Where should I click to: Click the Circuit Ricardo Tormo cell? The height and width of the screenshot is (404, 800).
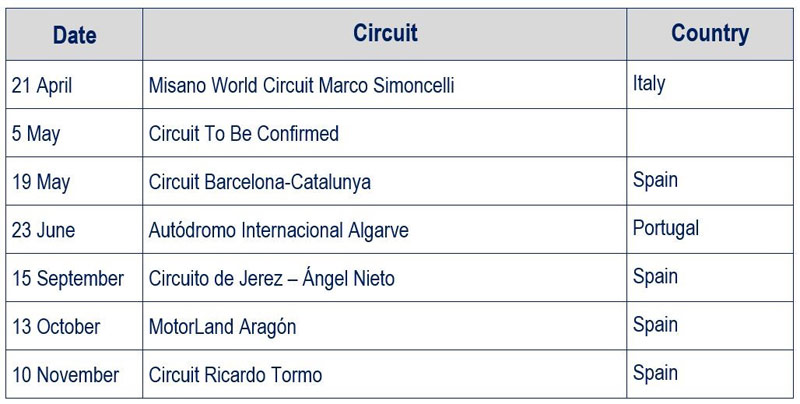click(235, 375)
